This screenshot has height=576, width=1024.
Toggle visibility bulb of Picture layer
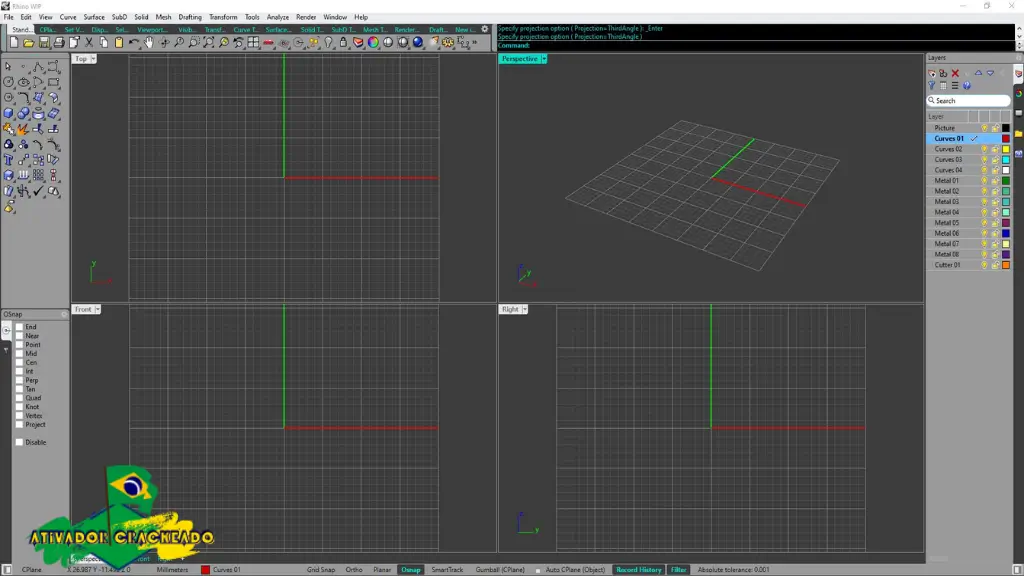[x=984, y=128]
